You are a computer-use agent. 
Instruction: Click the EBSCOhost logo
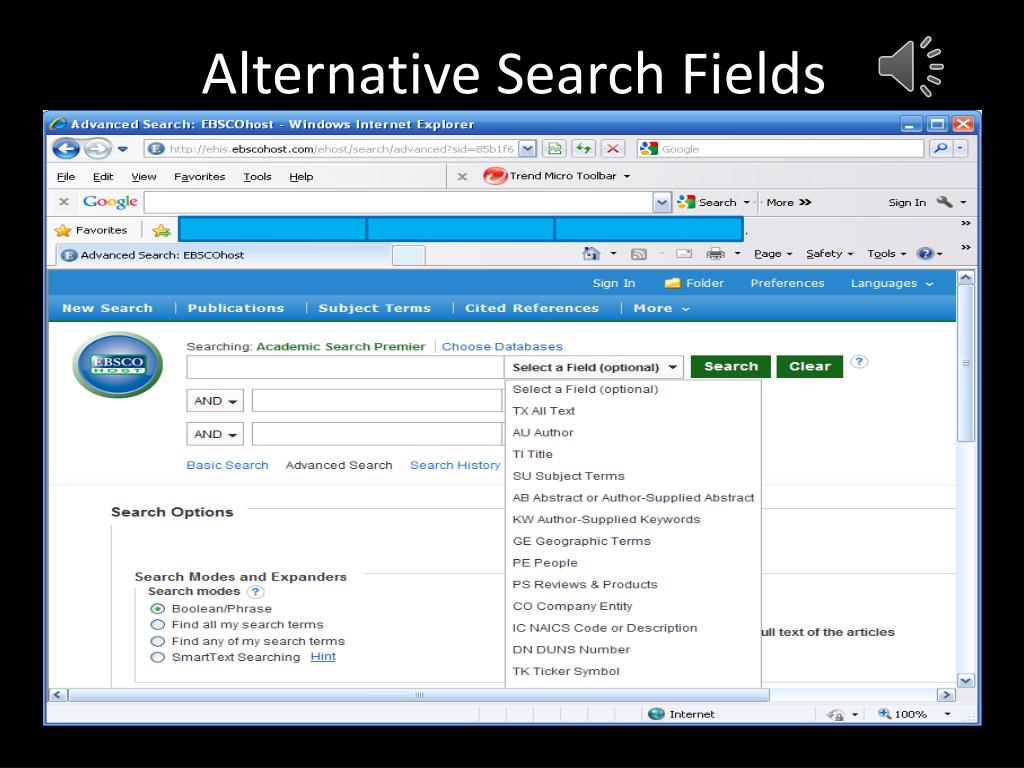click(118, 364)
